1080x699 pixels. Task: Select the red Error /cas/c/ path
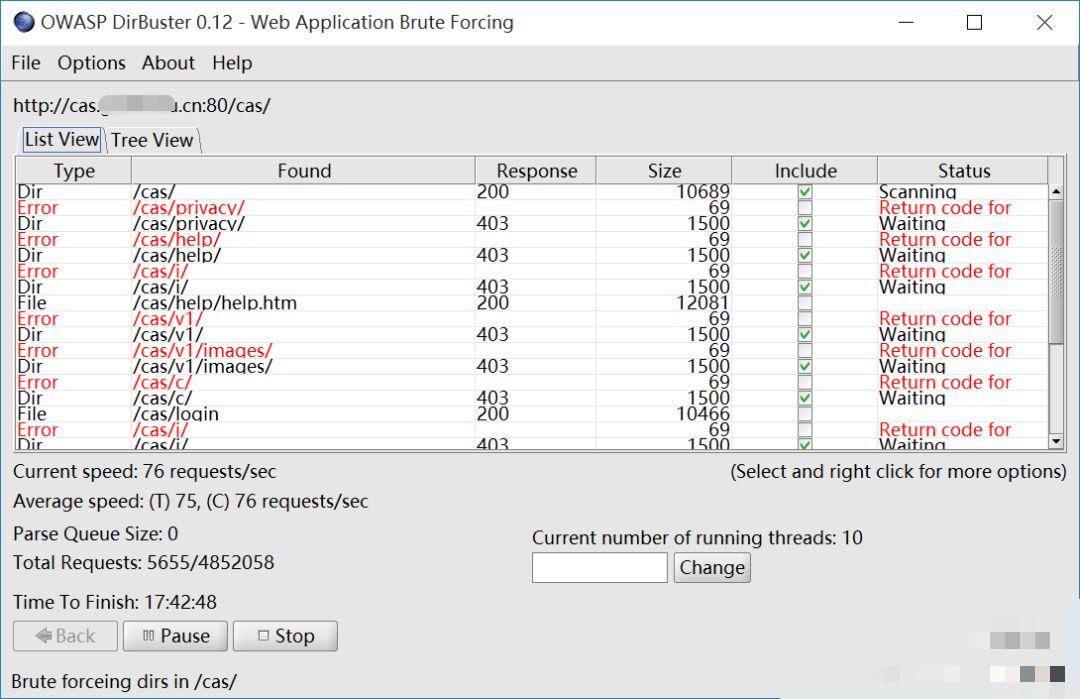pyautogui.click(x=163, y=382)
